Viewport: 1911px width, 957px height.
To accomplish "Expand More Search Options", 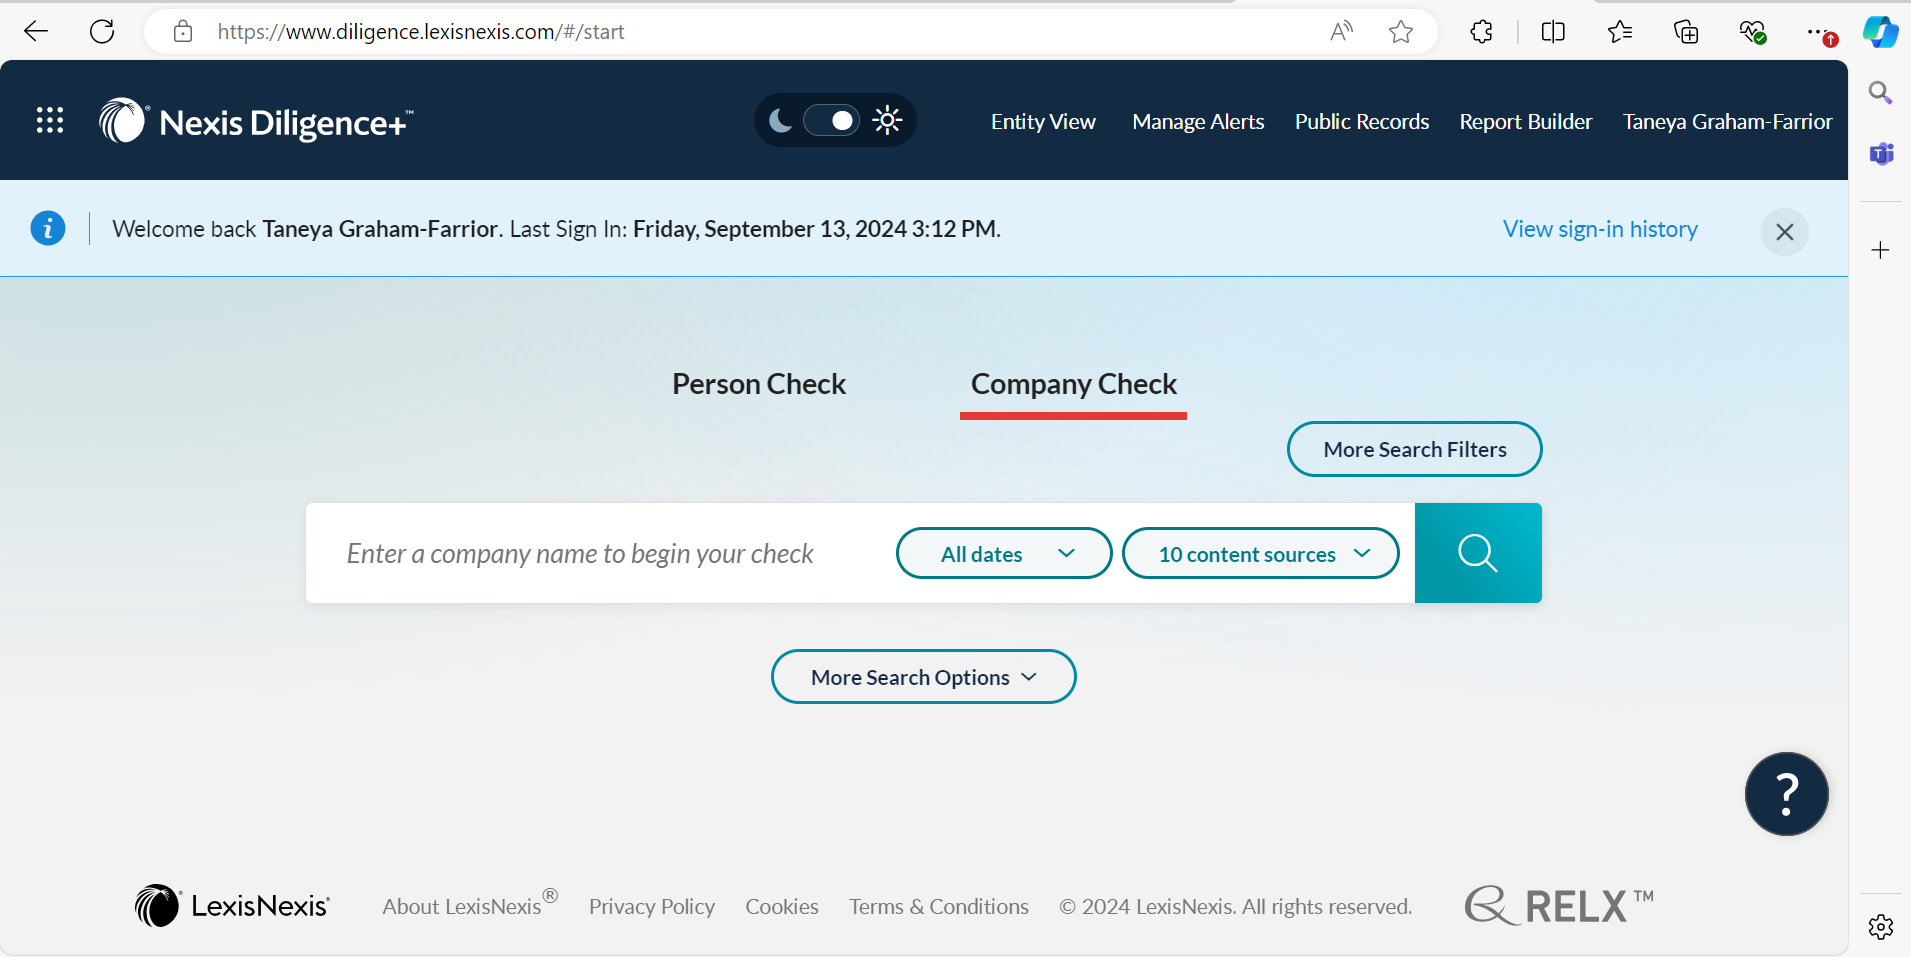I will [923, 677].
